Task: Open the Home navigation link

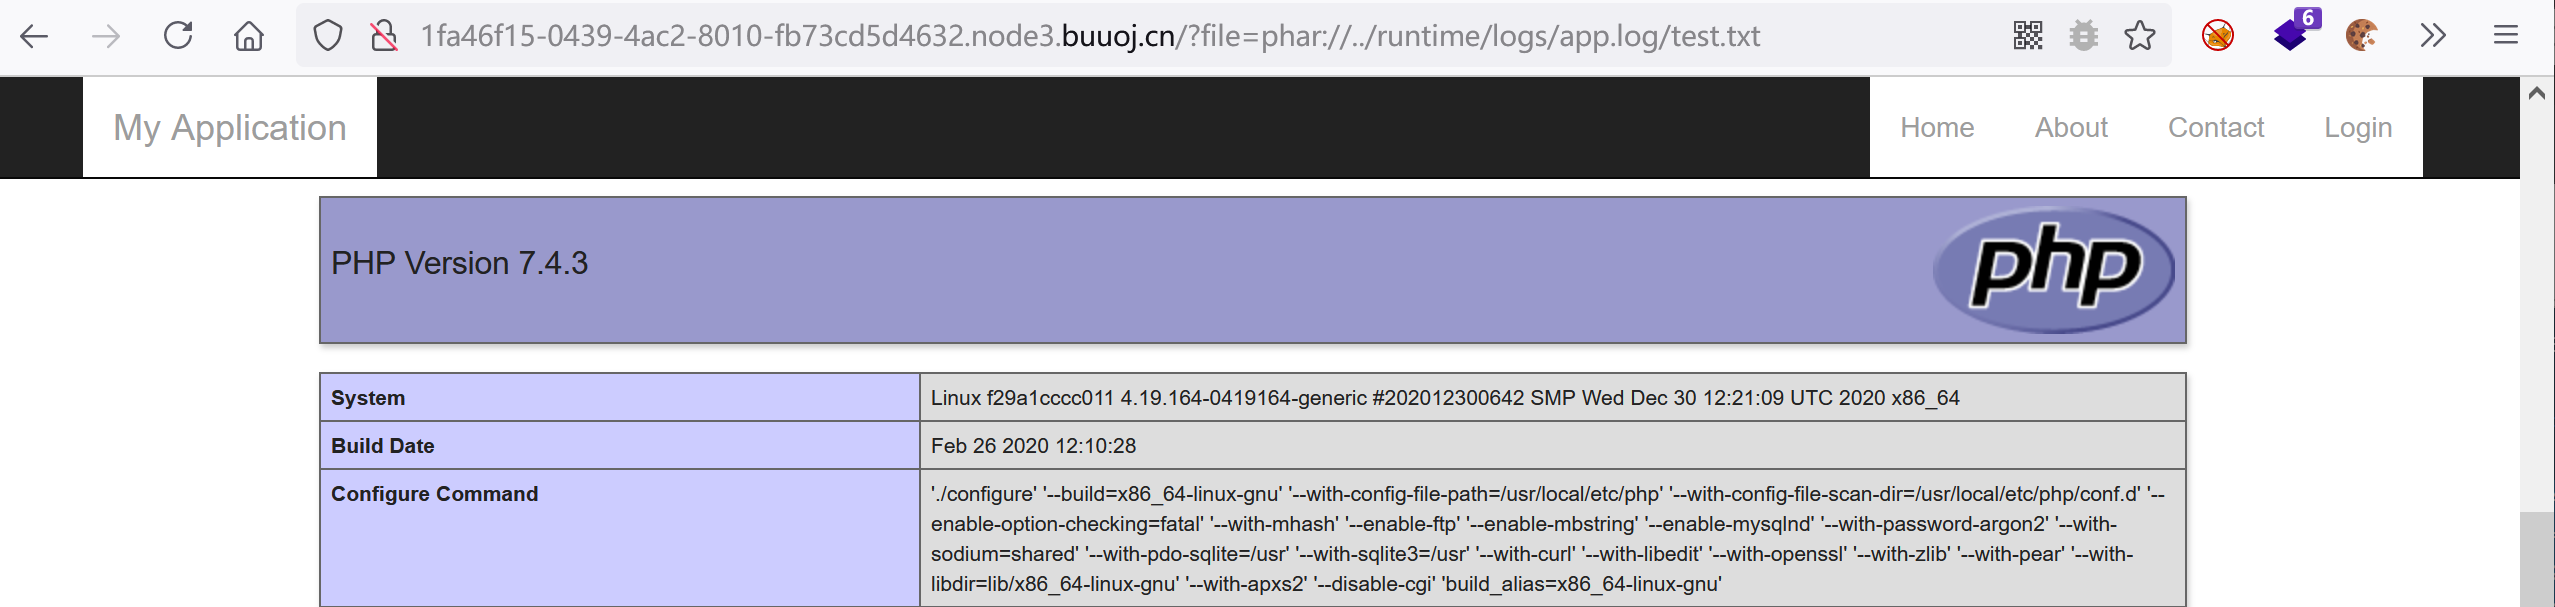Action: 1937,128
